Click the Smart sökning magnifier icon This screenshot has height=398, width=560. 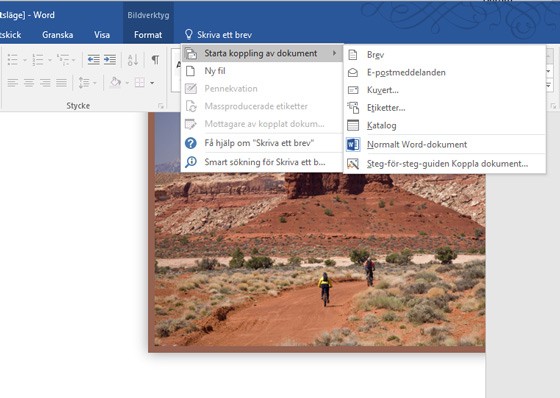click(191, 162)
